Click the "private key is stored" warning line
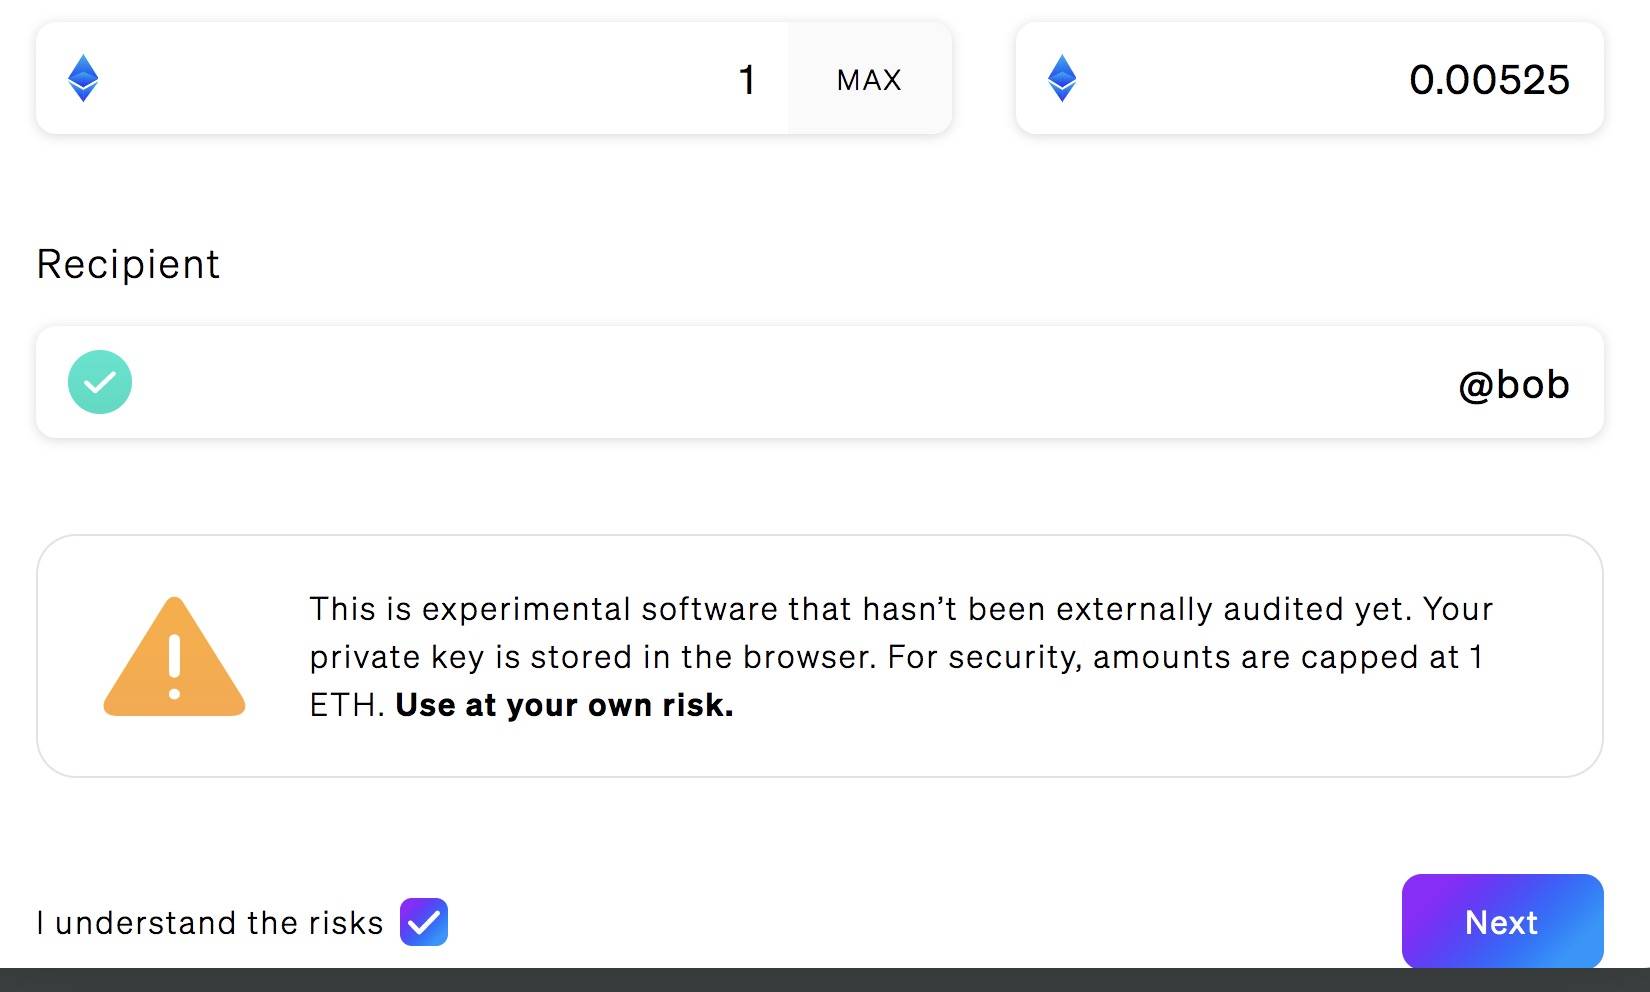The image size is (1650, 992). pos(895,657)
